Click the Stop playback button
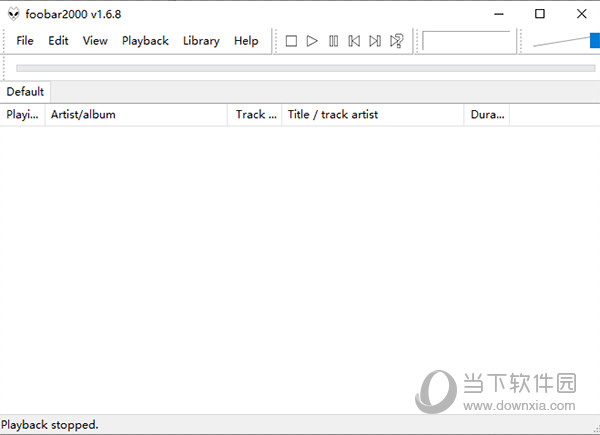This screenshot has width=600, height=435. (291, 41)
